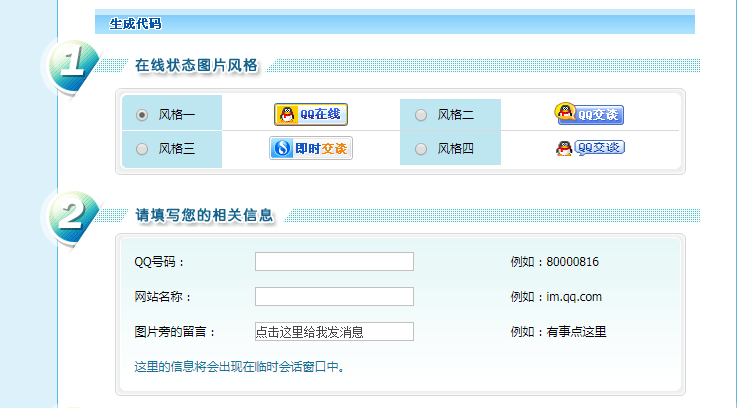Choose the 风格四 radio option
Viewport: 746px width, 408px height.
pyautogui.click(x=420, y=149)
